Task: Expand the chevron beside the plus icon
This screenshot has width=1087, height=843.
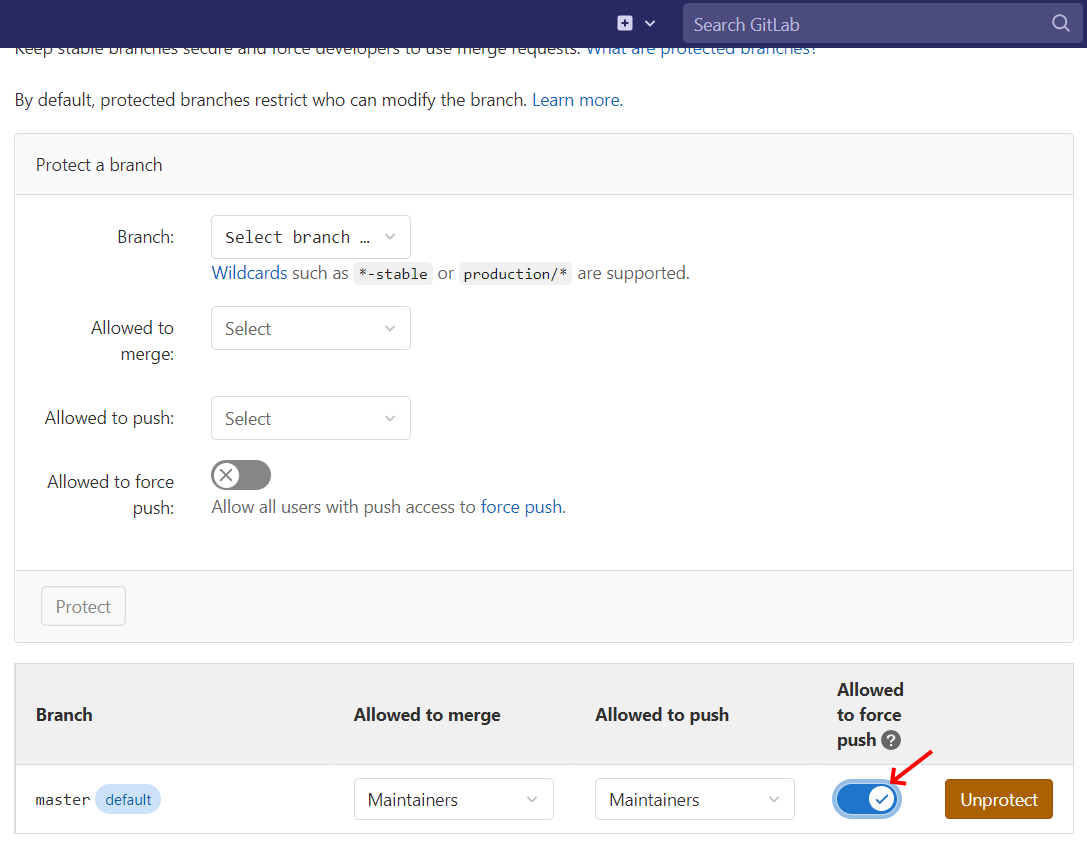Action: (650, 23)
